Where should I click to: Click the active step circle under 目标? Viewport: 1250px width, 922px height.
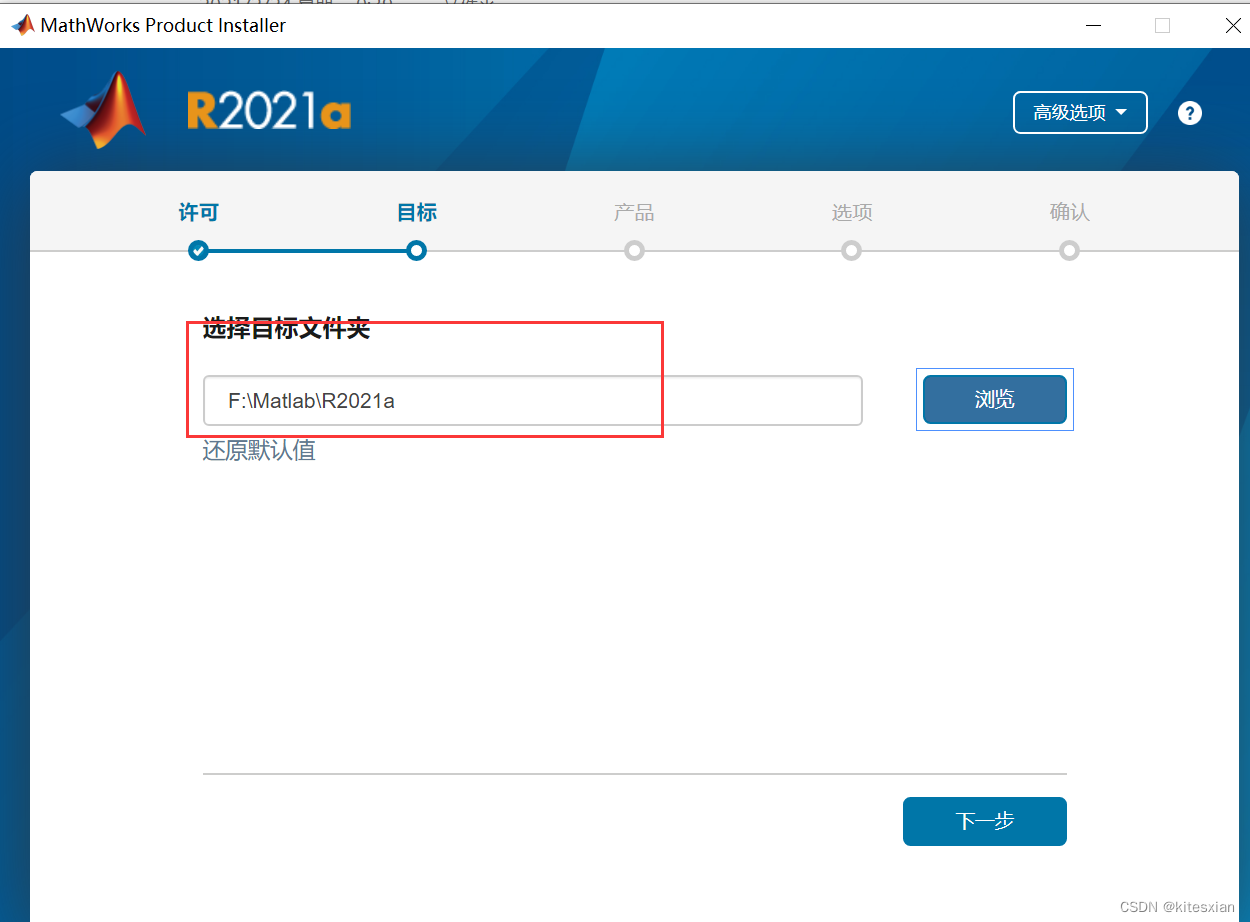(417, 250)
